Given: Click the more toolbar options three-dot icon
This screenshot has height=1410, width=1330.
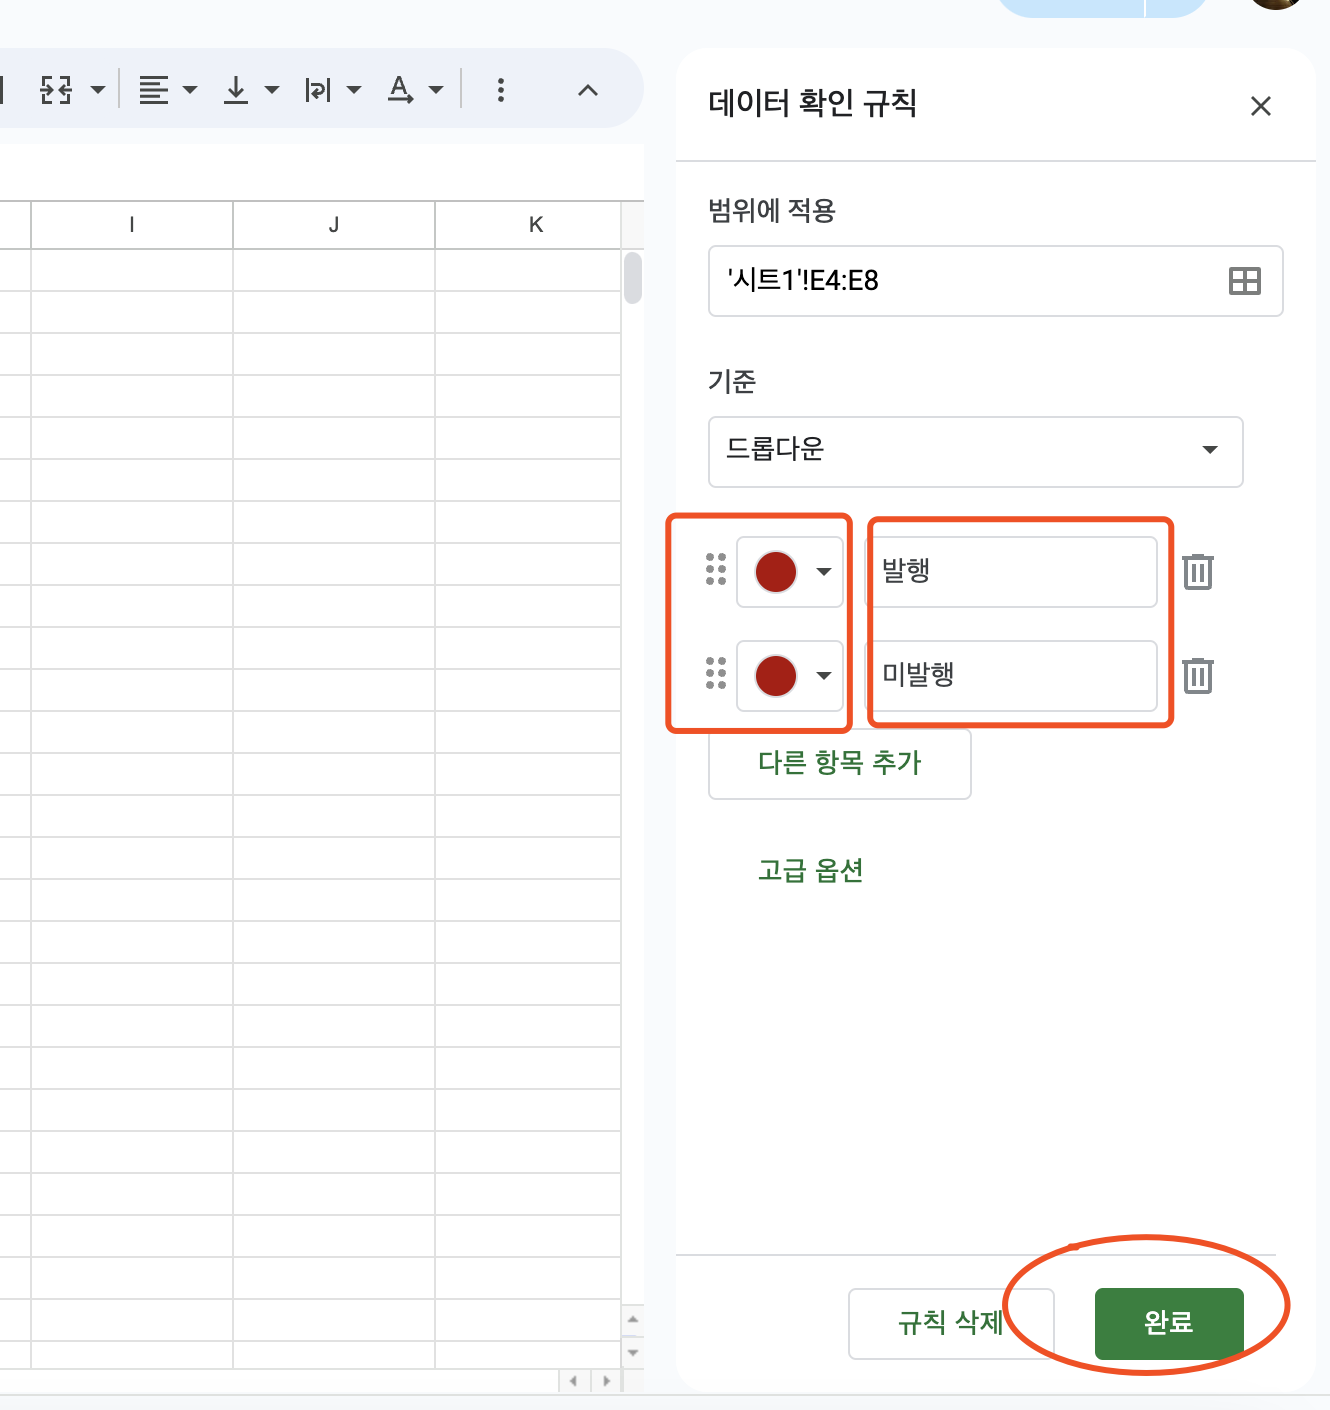Looking at the screenshot, I should click(500, 90).
